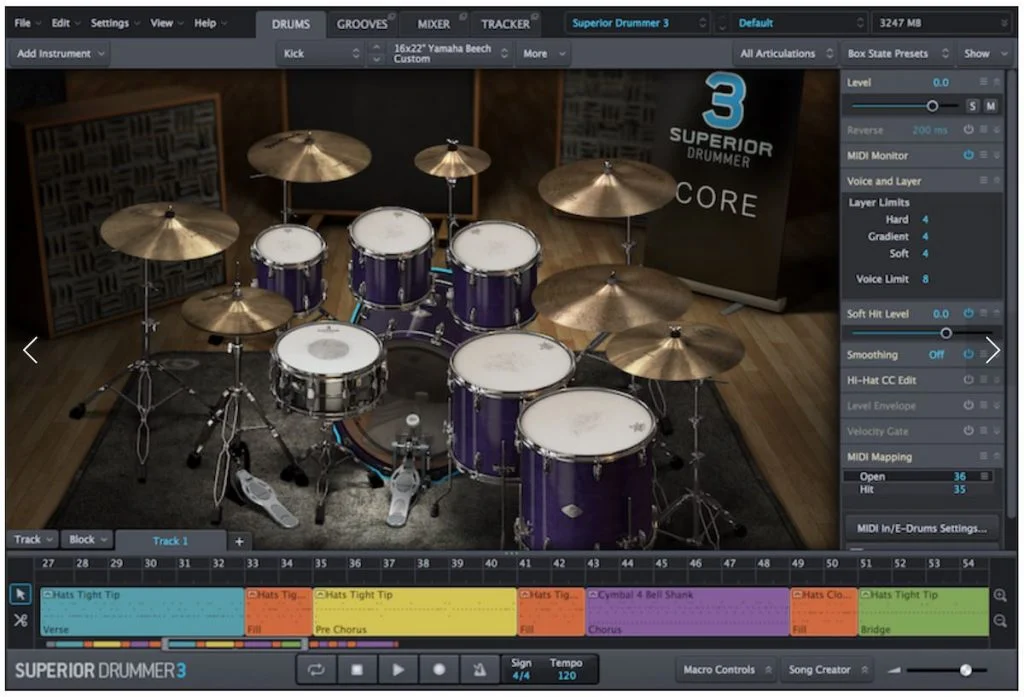The width and height of the screenshot is (1024, 697).
Task: Toggle the metronome icon
Action: [479, 670]
